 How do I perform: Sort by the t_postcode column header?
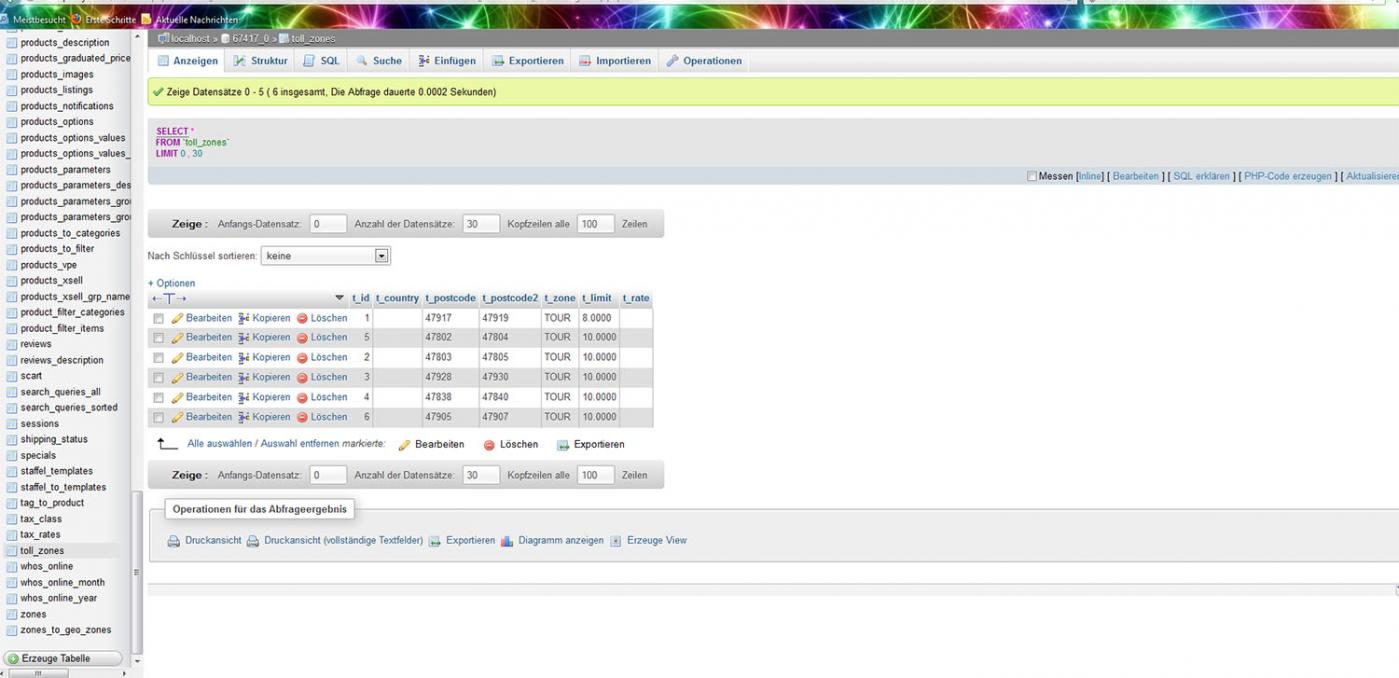450,298
